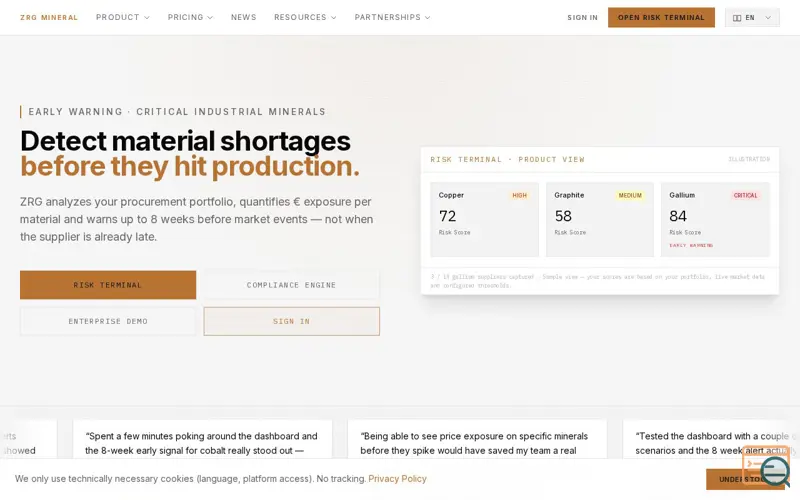
Task: Click 'Detect material shortages' headline
Action: coord(185,141)
